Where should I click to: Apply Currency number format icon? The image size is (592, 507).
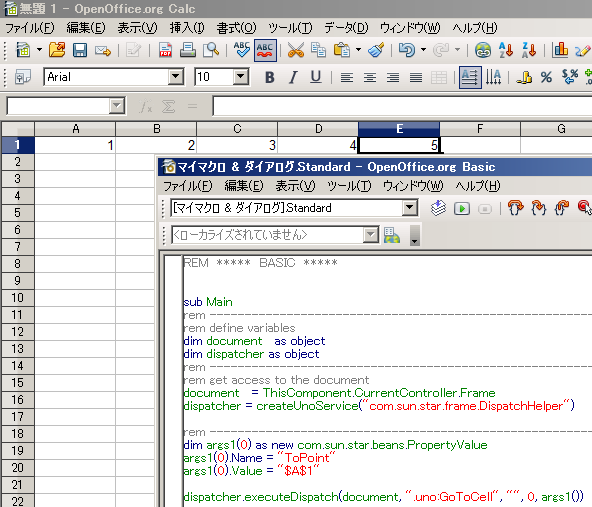pos(524,77)
